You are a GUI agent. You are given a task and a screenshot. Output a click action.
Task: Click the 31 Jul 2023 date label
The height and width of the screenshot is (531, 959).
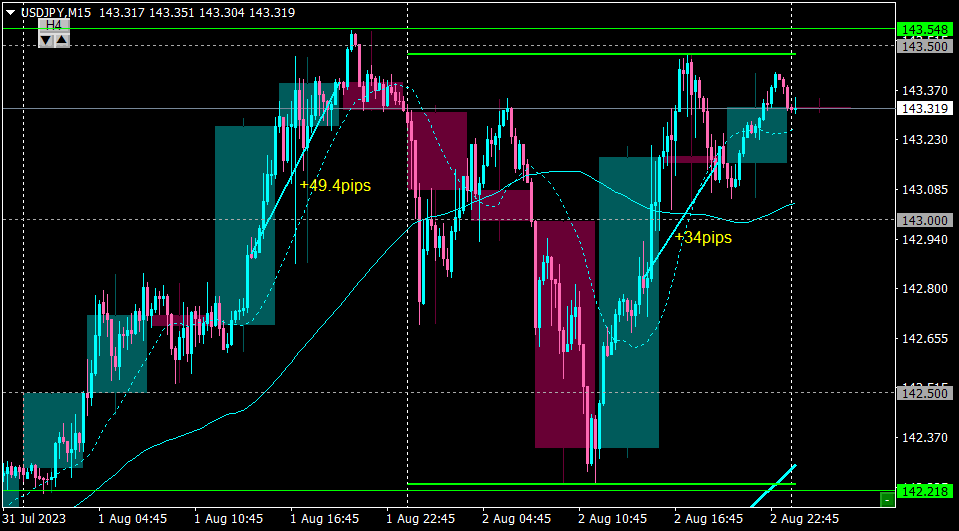pyautogui.click(x=34, y=519)
